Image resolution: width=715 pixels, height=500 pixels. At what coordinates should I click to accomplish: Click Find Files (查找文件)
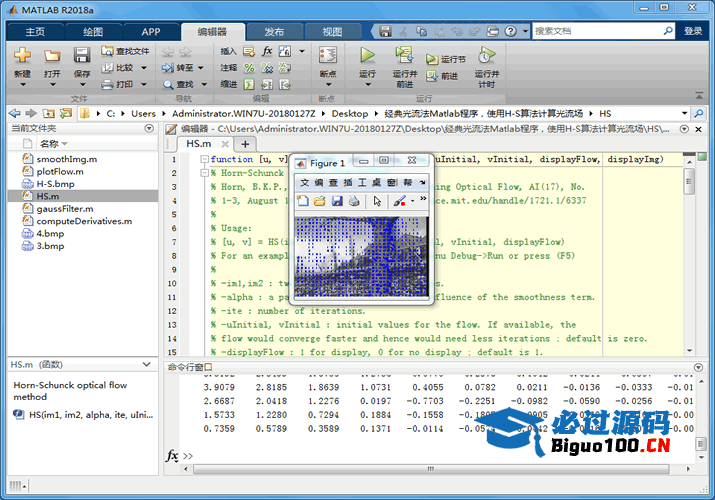pyautogui.click(x=125, y=51)
